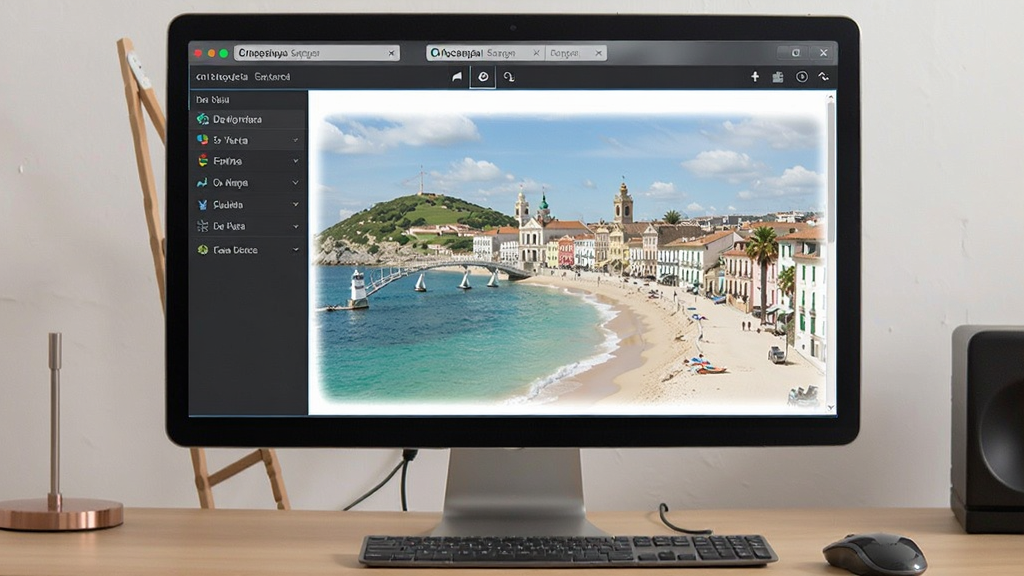The height and width of the screenshot is (576, 1024).
Task: Click the teal swirl icon in the sidebar
Action: (x=202, y=119)
